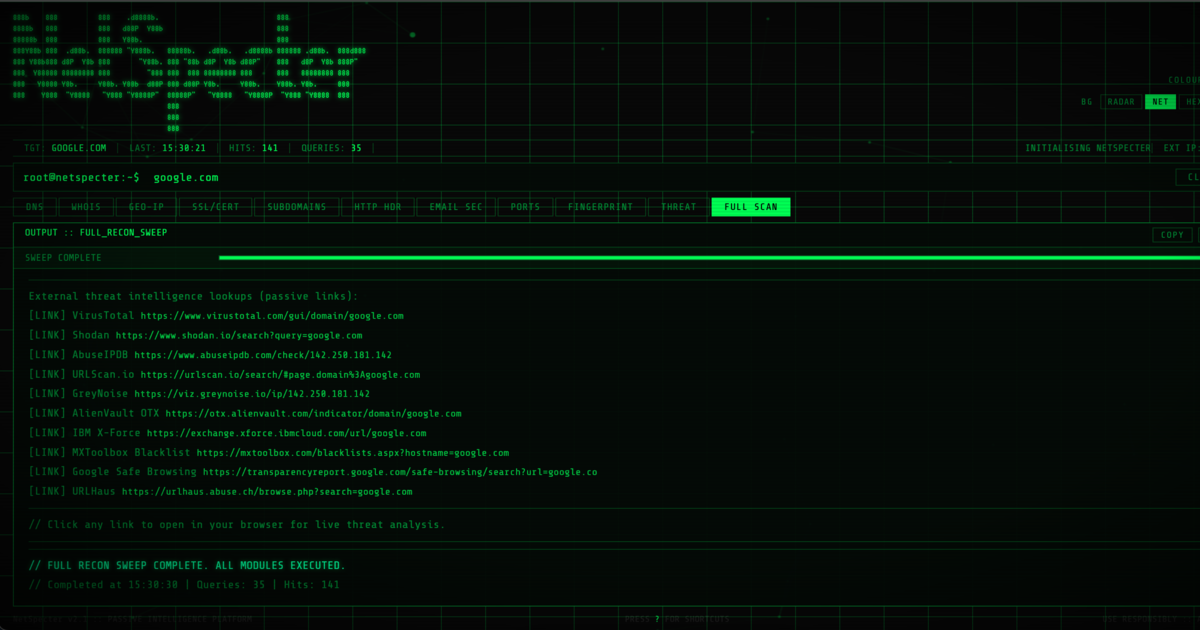Click the TGT: GOOGLE.COM status entry

click(65, 148)
